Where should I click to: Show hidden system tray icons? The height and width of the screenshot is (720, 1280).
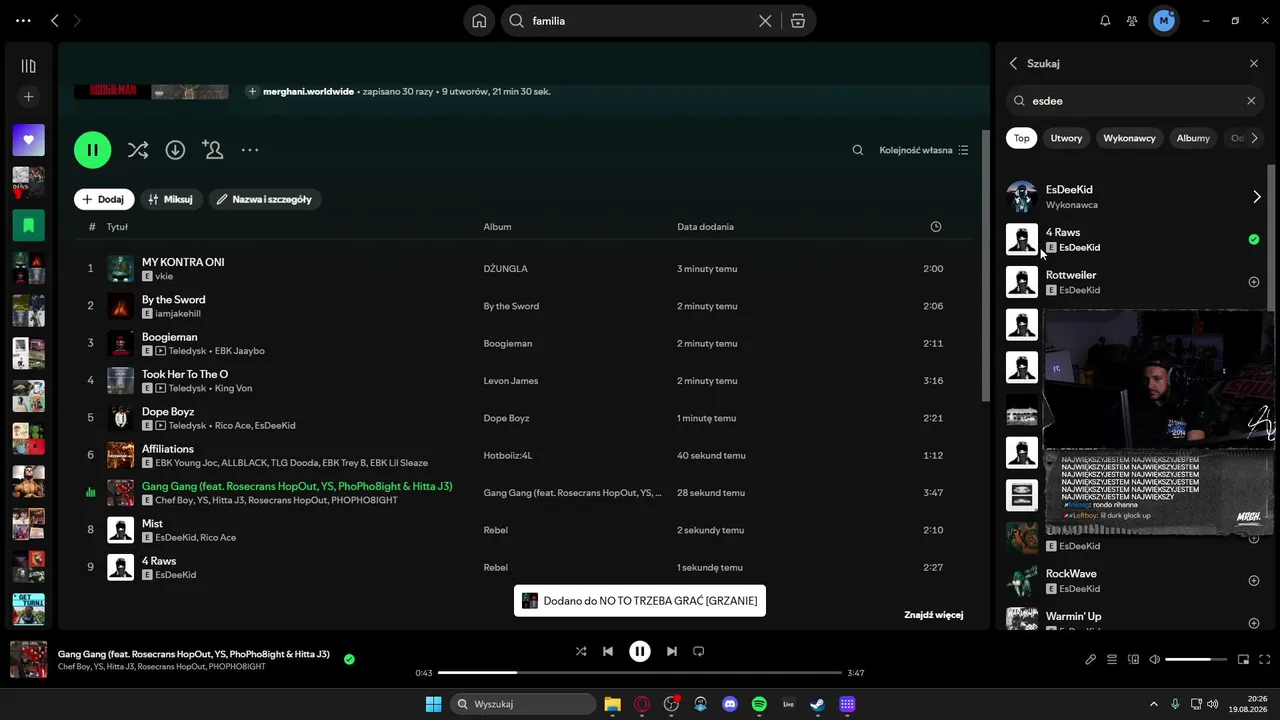pos(1153,704)
